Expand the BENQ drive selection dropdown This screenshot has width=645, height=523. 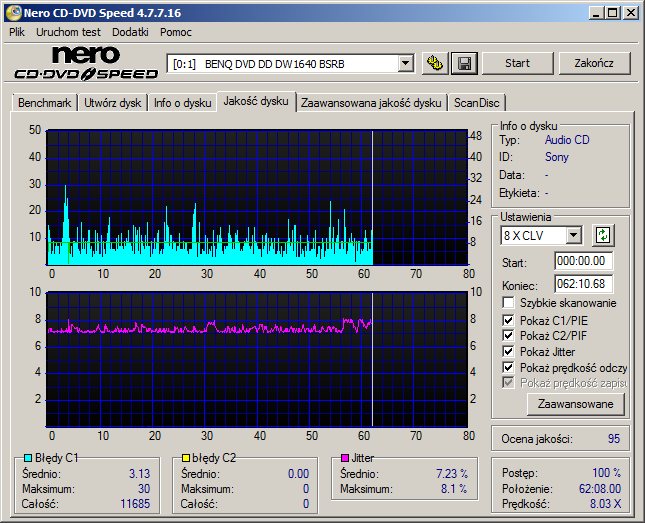click(406, 63)
